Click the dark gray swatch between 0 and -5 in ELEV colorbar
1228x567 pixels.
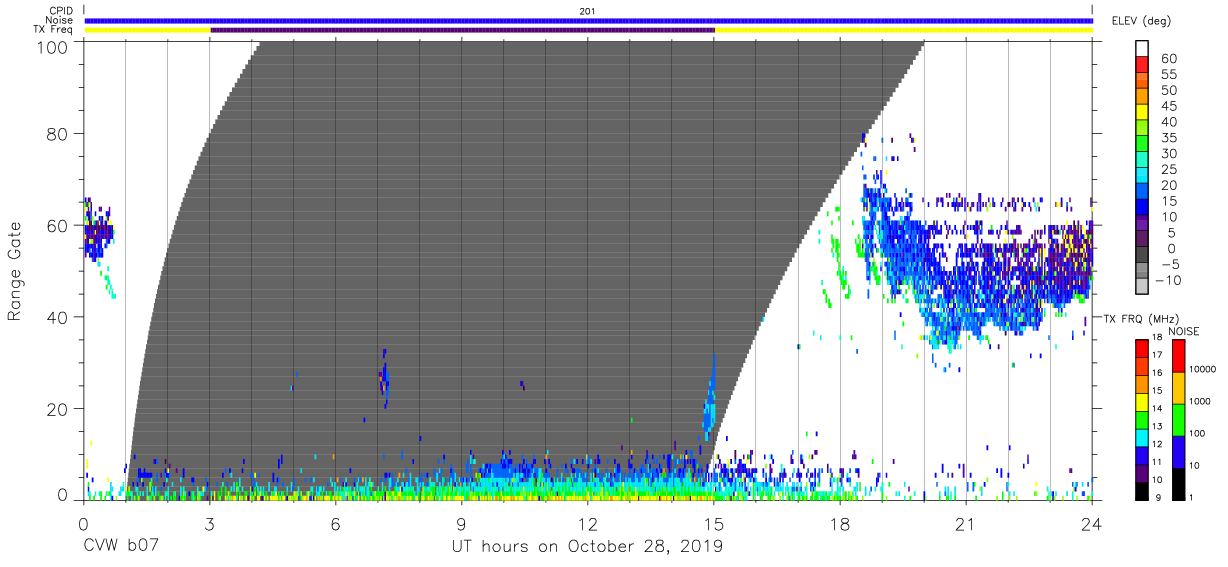coord(1142,256)
